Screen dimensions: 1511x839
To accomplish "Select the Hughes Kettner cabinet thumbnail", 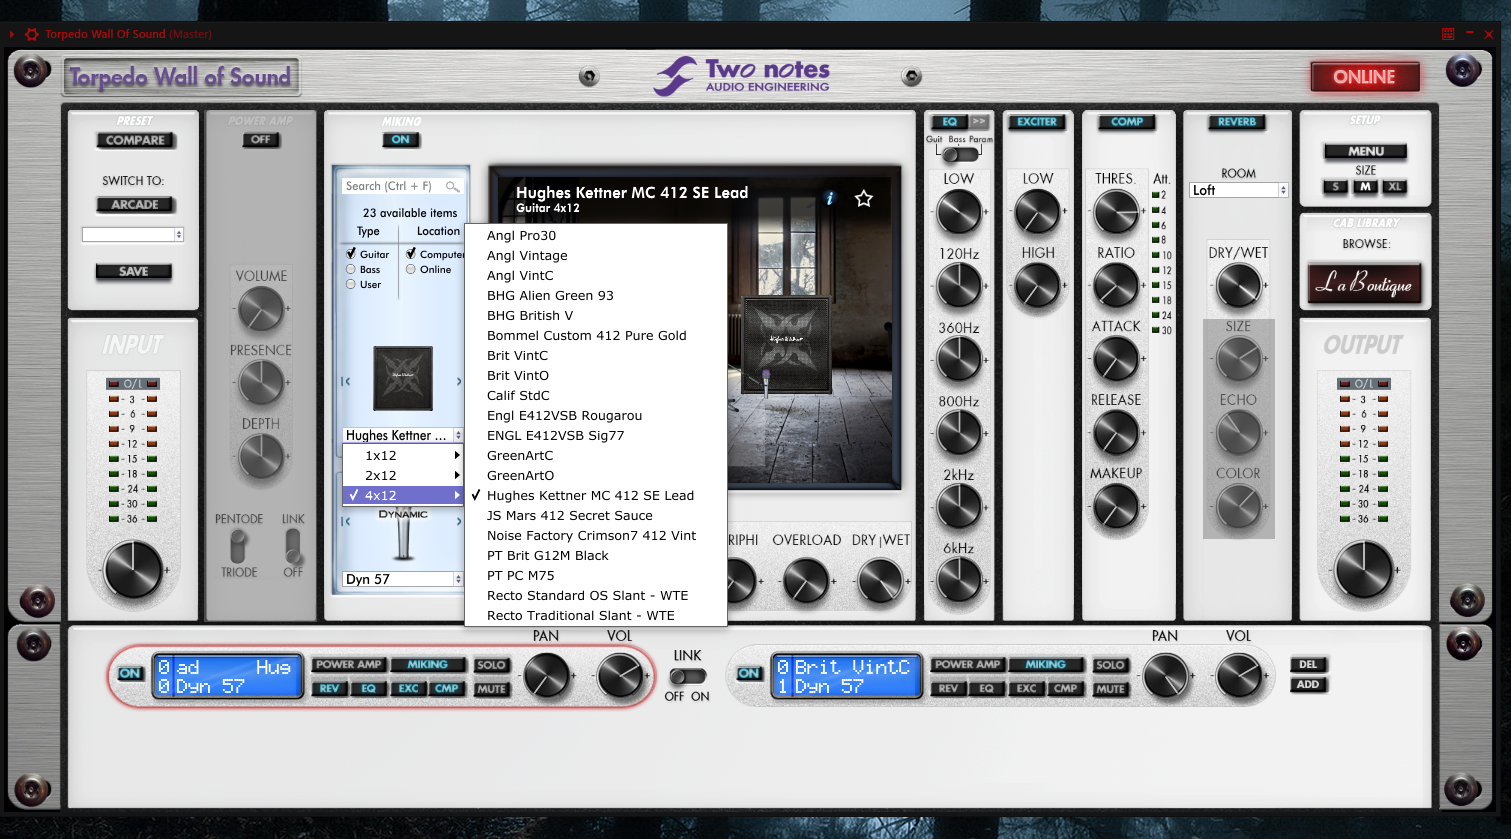I will pos(403,378).
